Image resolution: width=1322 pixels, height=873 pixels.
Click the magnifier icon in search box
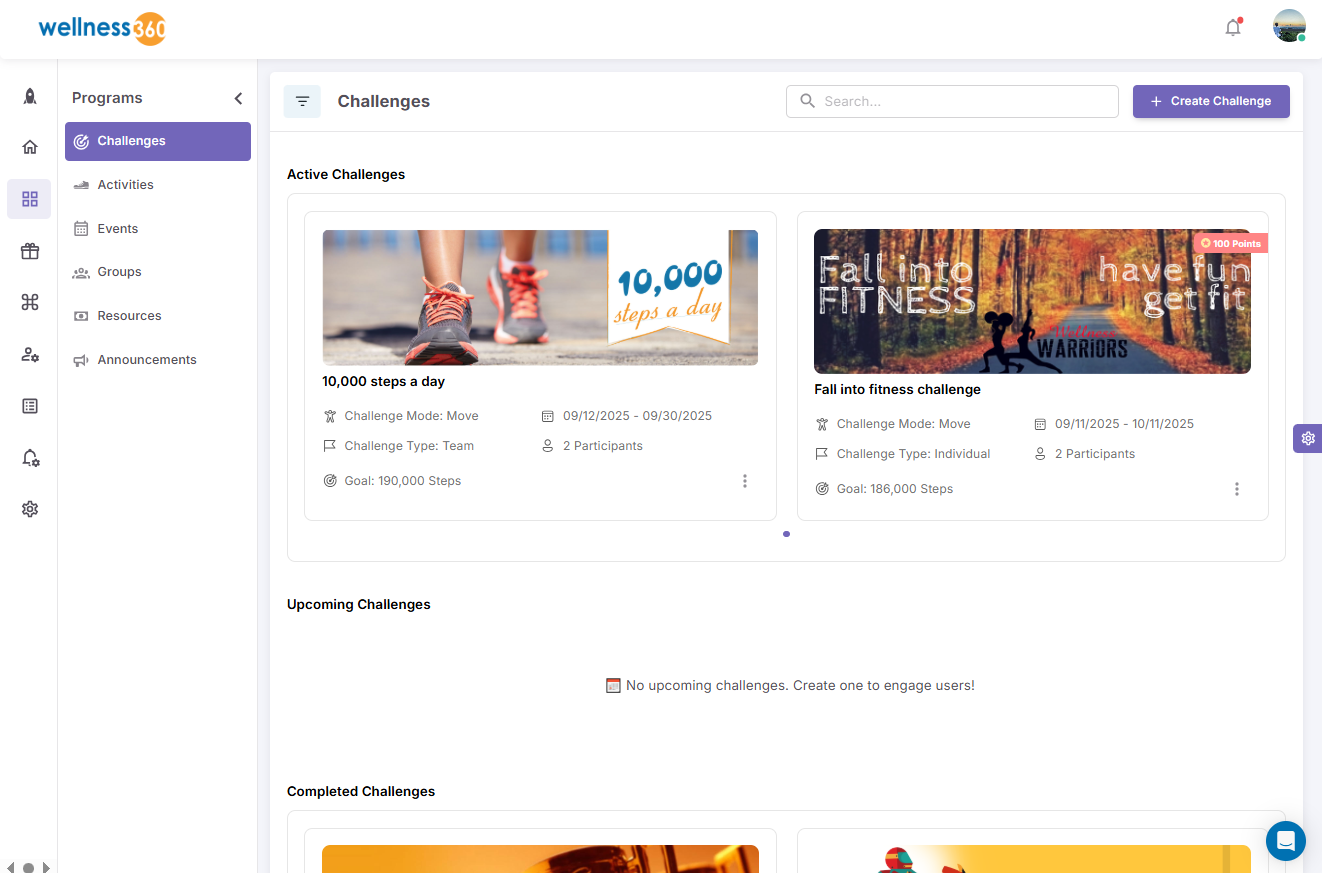pyautogui.click(x=807, y=101)
